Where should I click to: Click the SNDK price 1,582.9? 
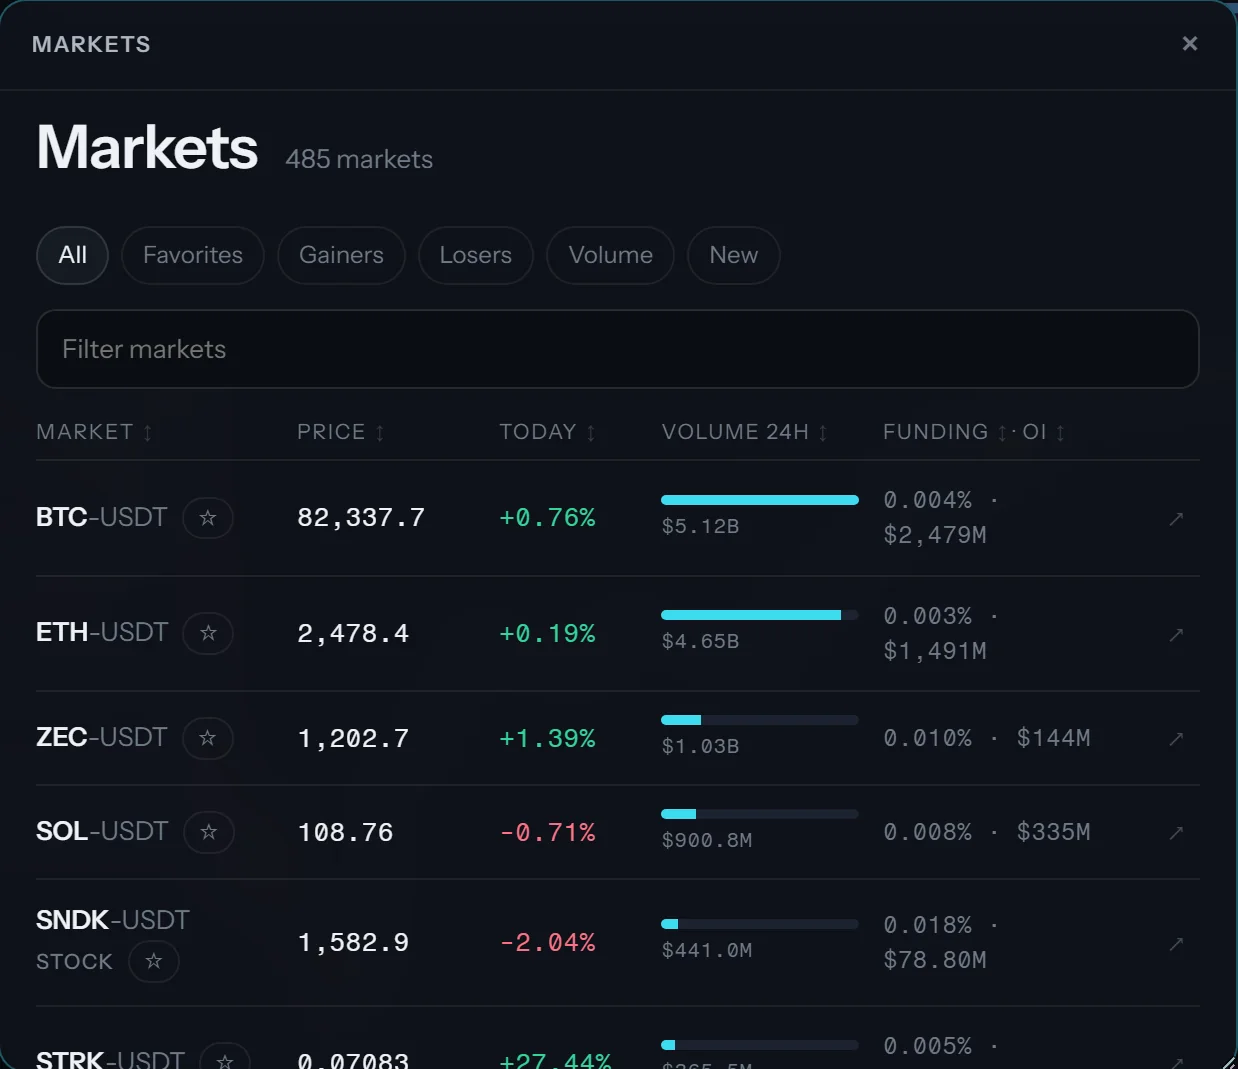[x=353, y=943]
